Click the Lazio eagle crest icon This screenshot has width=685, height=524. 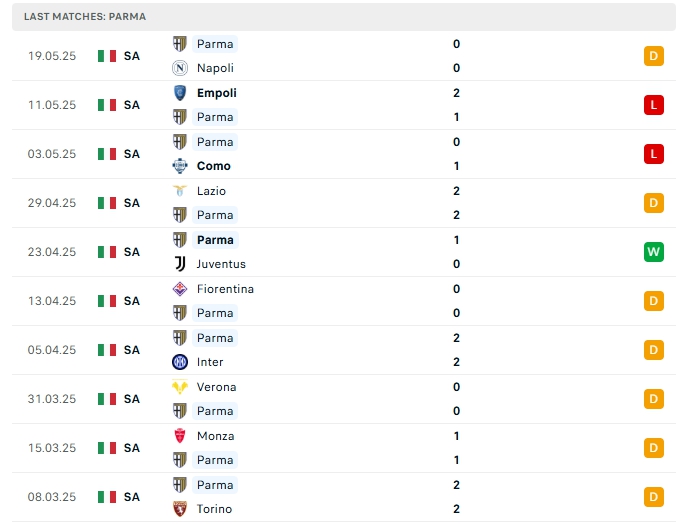(x=180, y=191)
